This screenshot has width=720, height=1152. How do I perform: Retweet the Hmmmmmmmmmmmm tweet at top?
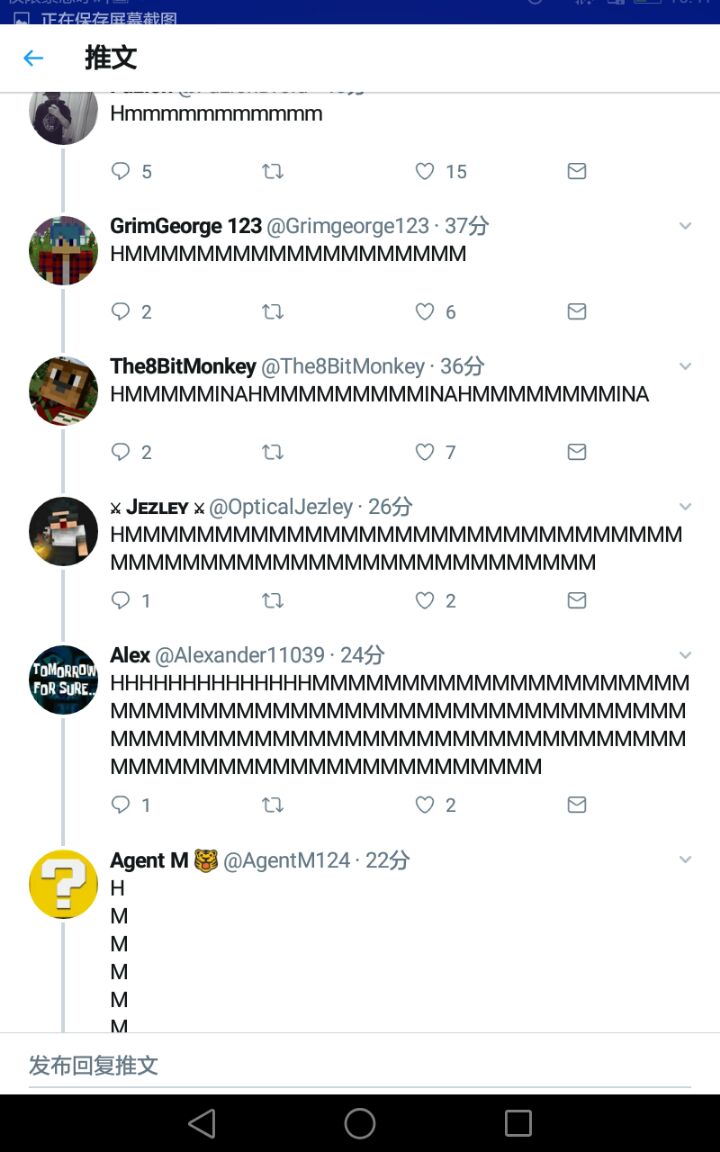[273, 171]
